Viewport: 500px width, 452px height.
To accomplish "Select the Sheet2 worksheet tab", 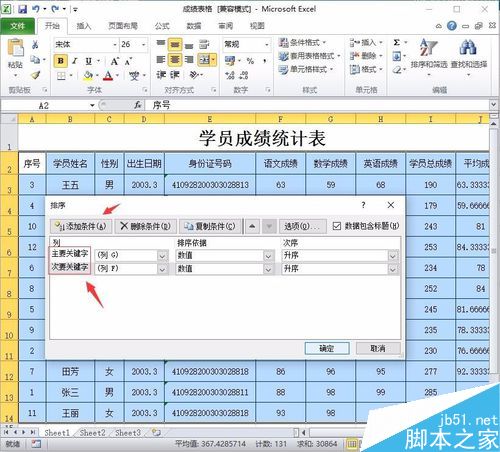I will coord(92,433).
